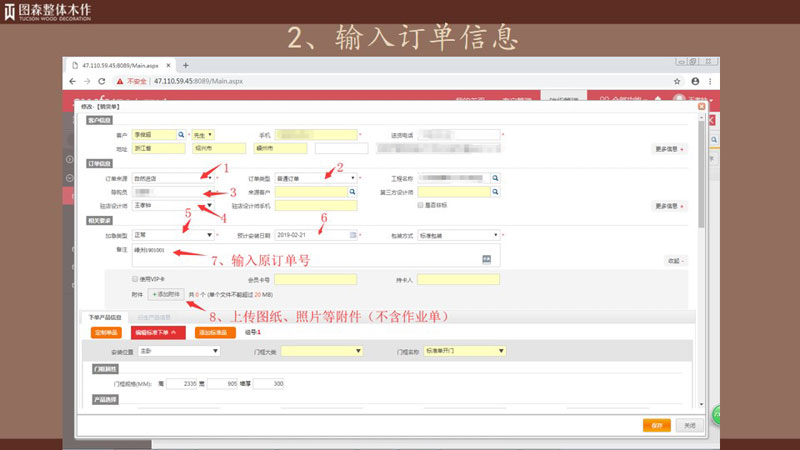Image resolution: width=800 pixels, height=450 pixels.
Task: Open the 安装位置 dropdown
Action: point(217,351)
